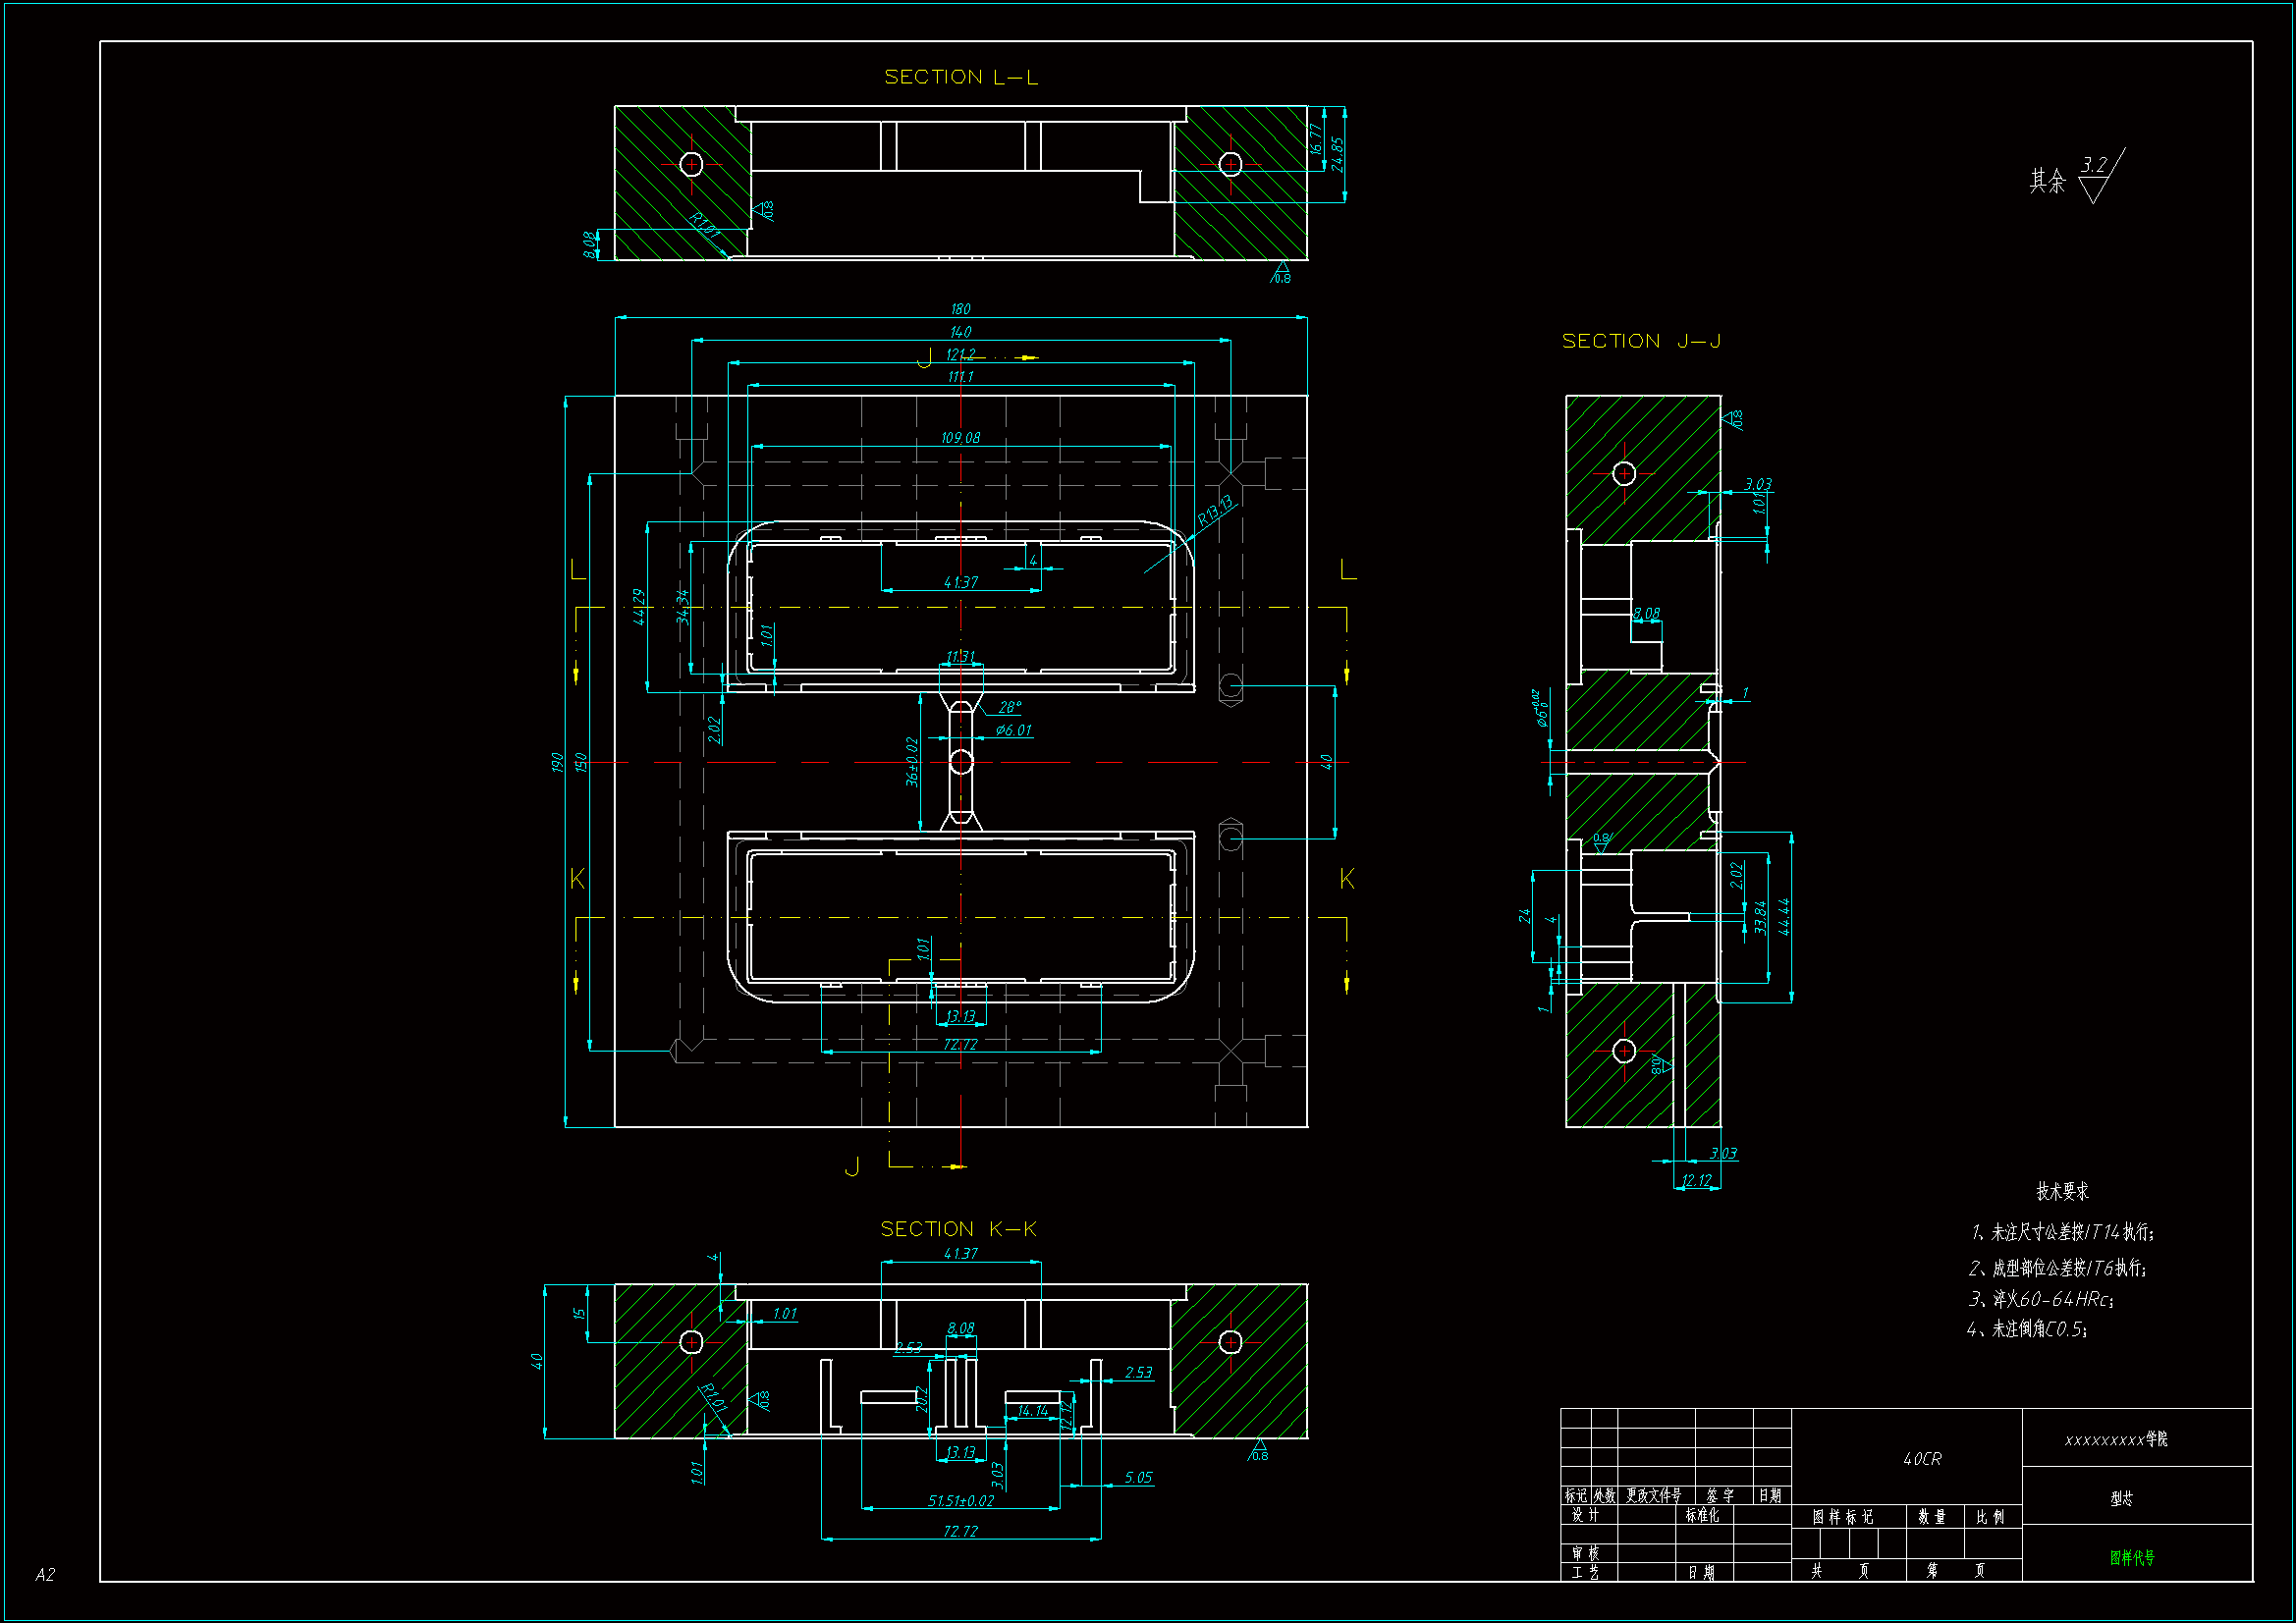Select the R13.13 radius dimension

pyautogui.click(x=1215, y=511)
